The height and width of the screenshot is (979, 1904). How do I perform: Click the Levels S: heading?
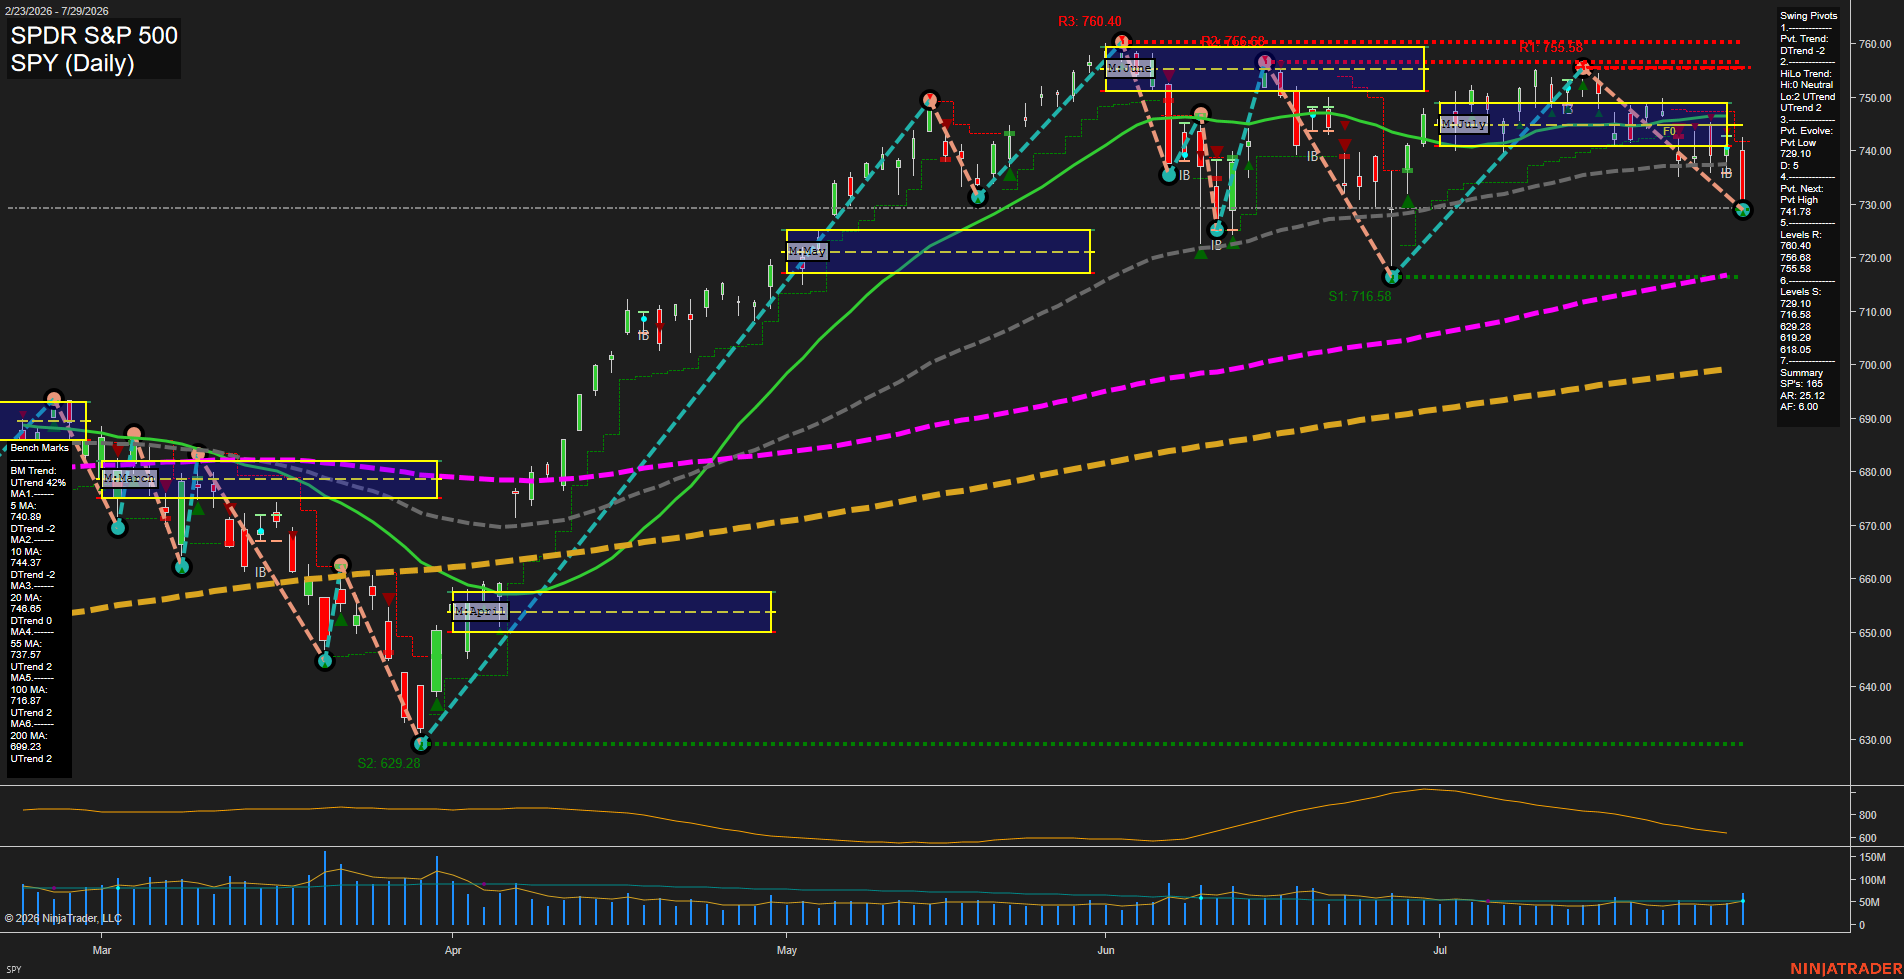[1801, 292]
